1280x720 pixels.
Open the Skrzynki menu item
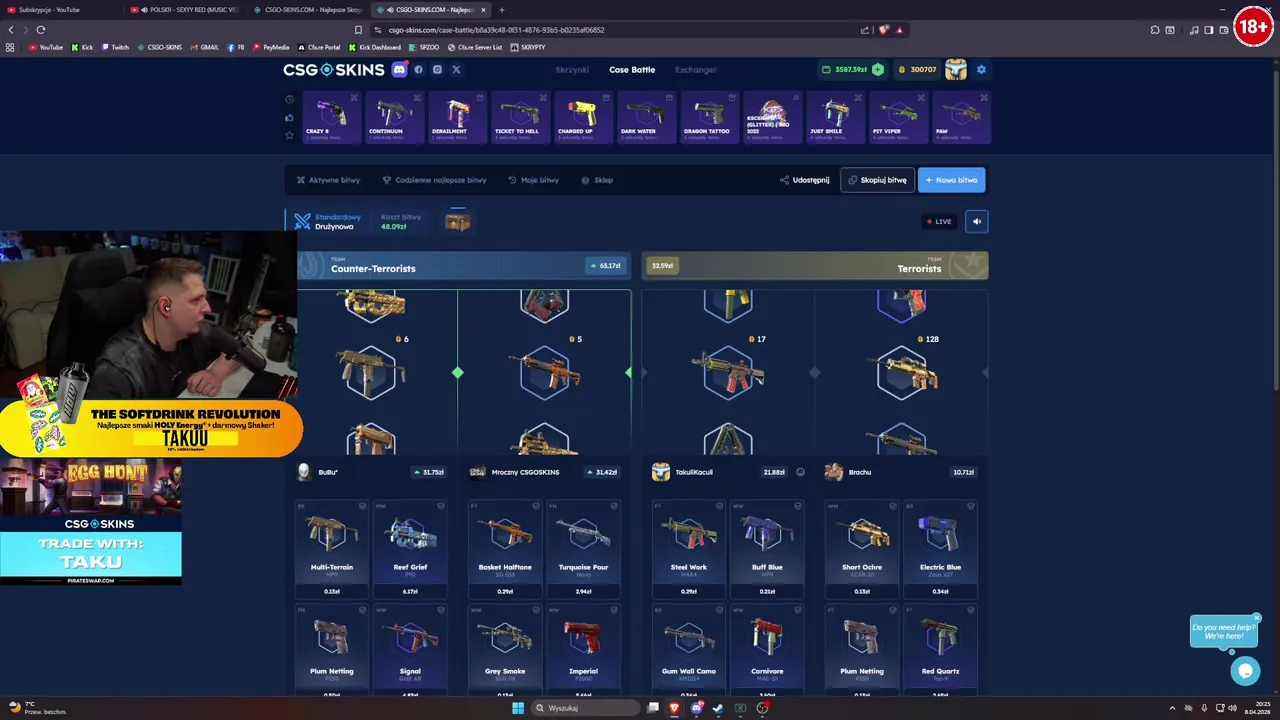[x=572, y=70]
